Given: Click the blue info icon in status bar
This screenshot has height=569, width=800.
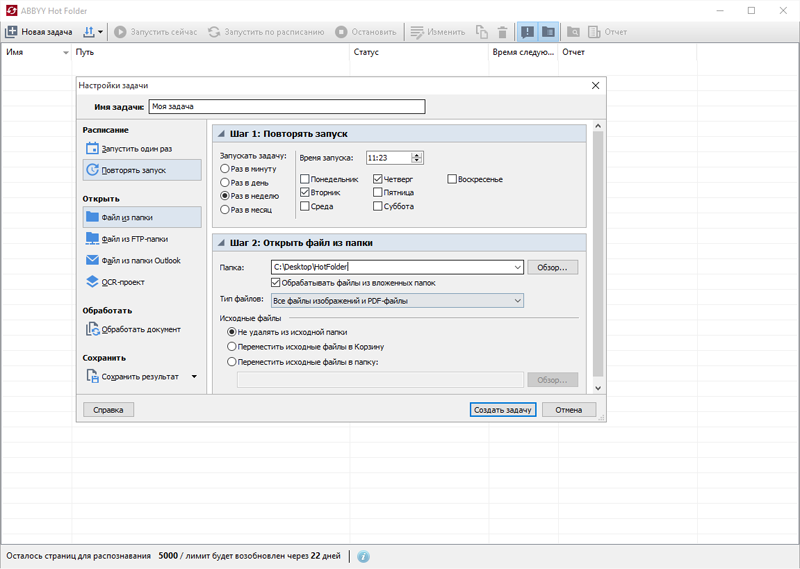Looking at the screenshot, I should point(363,556).
